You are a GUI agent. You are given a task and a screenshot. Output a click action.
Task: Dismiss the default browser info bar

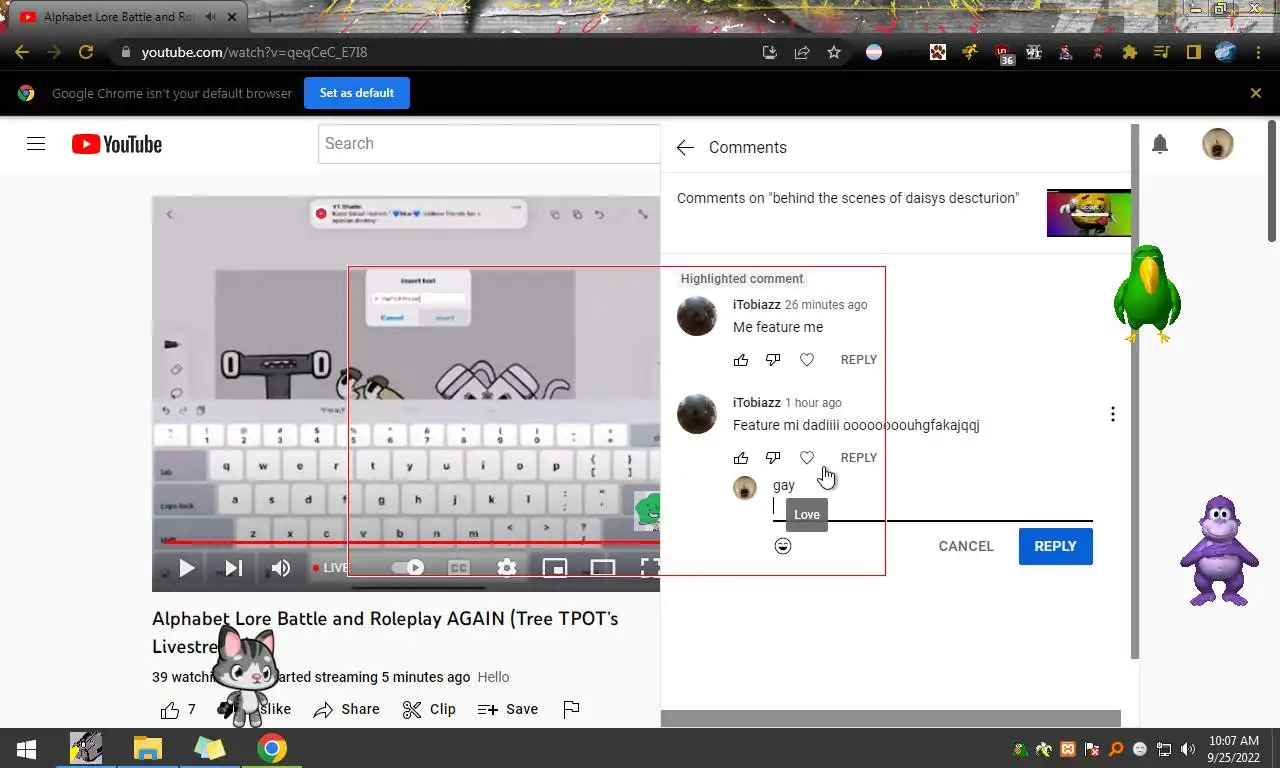point(1255,93)
